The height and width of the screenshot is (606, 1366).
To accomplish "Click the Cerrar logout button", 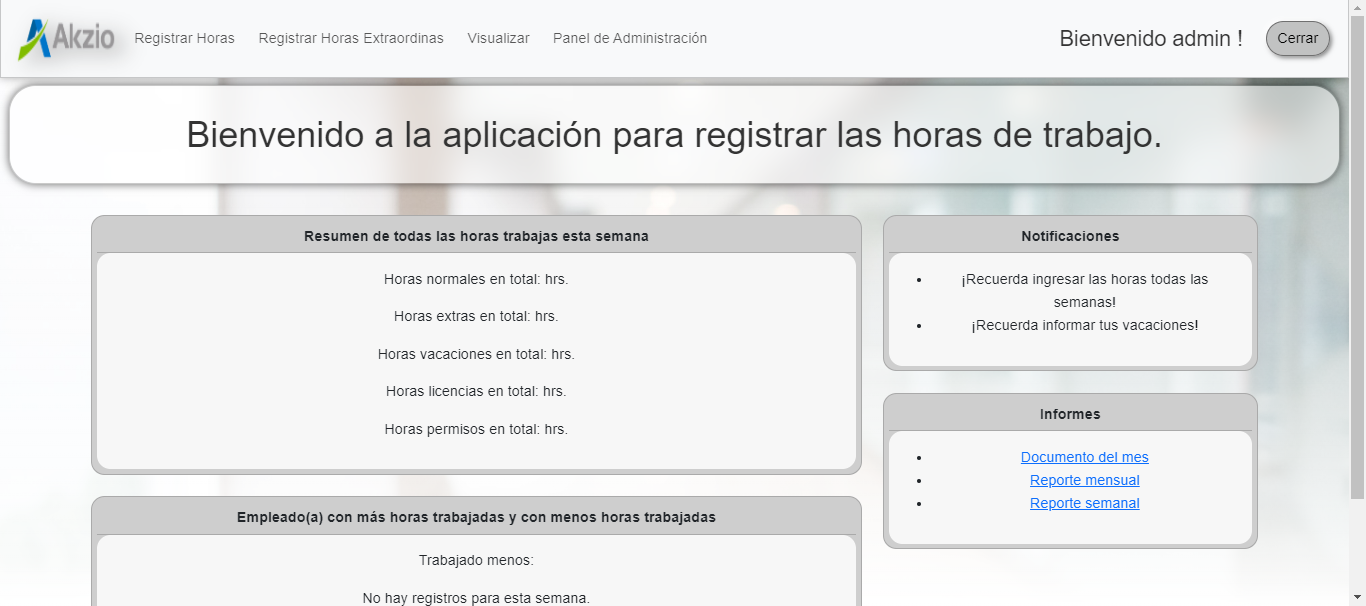I will [x=1298, y=38].
